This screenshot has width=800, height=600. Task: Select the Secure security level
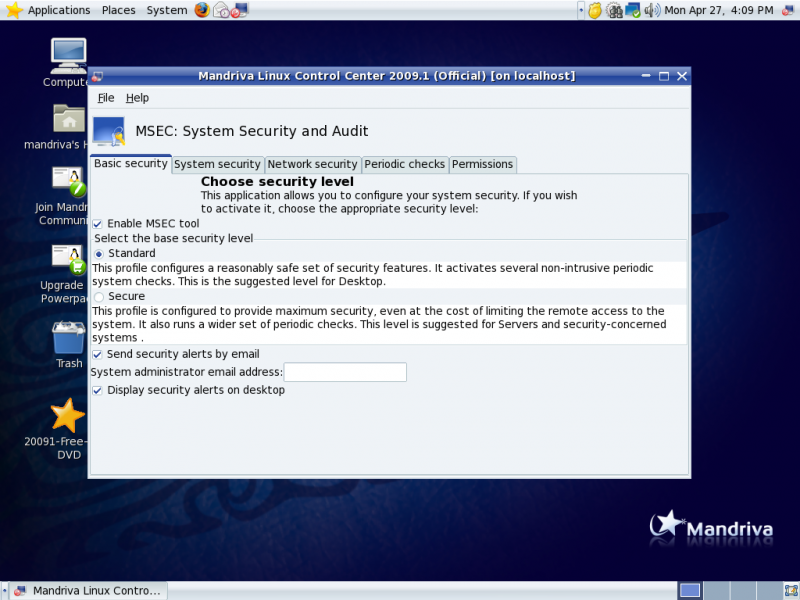pyautogui.click(x=99, y=297)
